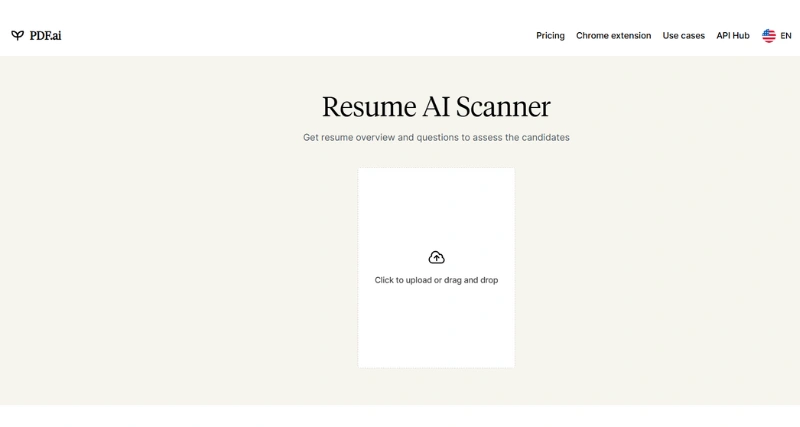
Task: Click the white section below the beige area
Action: 400,416
